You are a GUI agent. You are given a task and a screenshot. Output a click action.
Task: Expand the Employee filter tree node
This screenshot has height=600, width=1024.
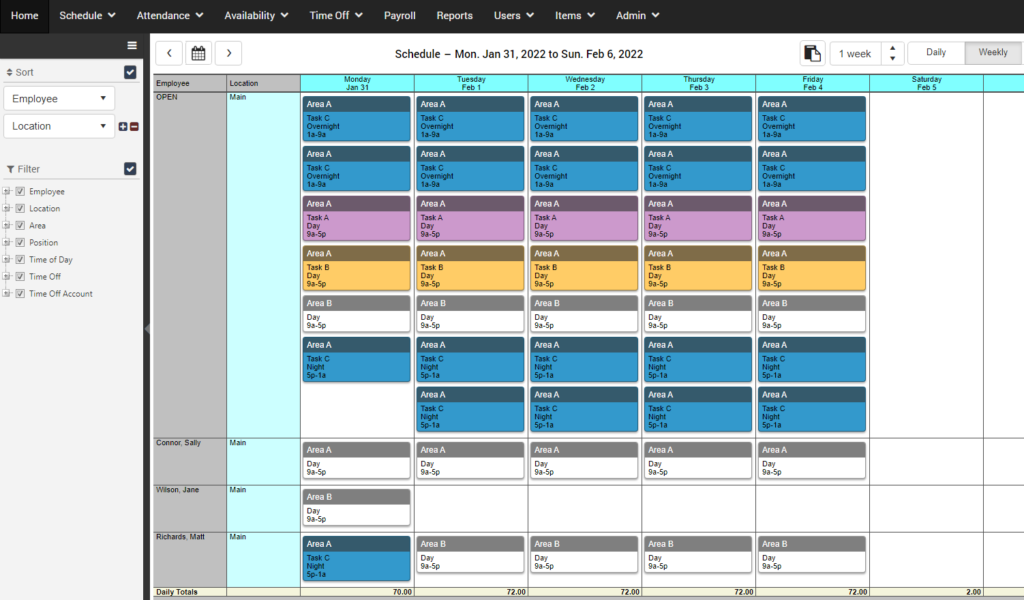click(7, 191)
